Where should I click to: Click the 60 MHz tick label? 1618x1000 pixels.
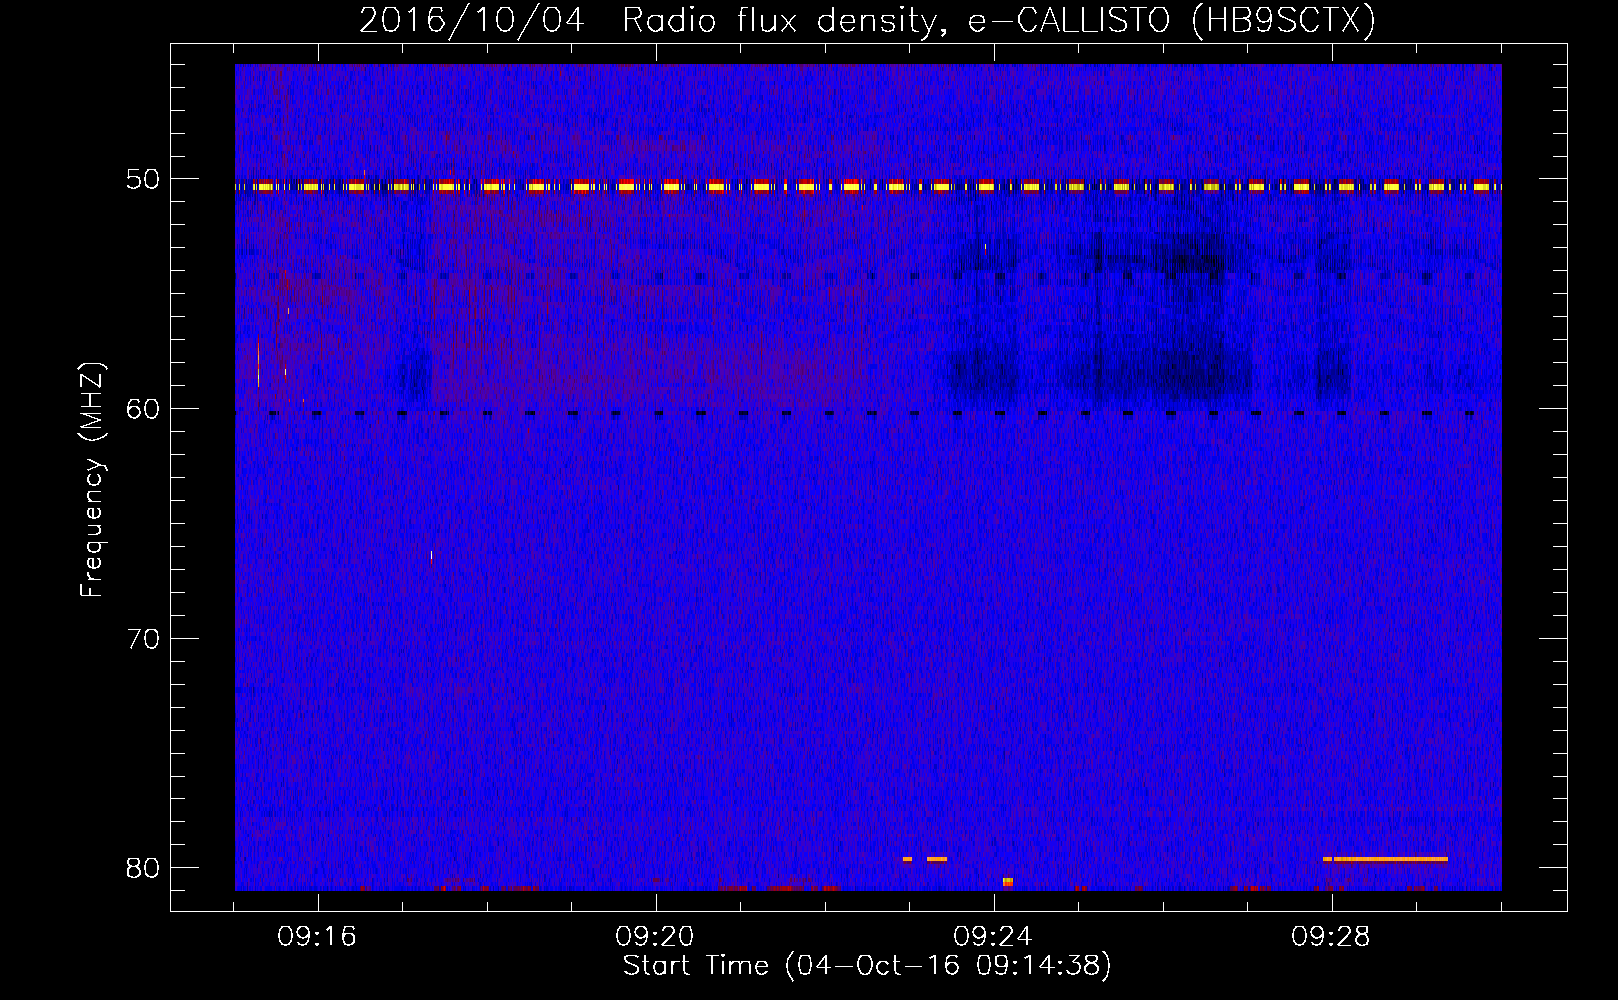click(x=143, y=408)
